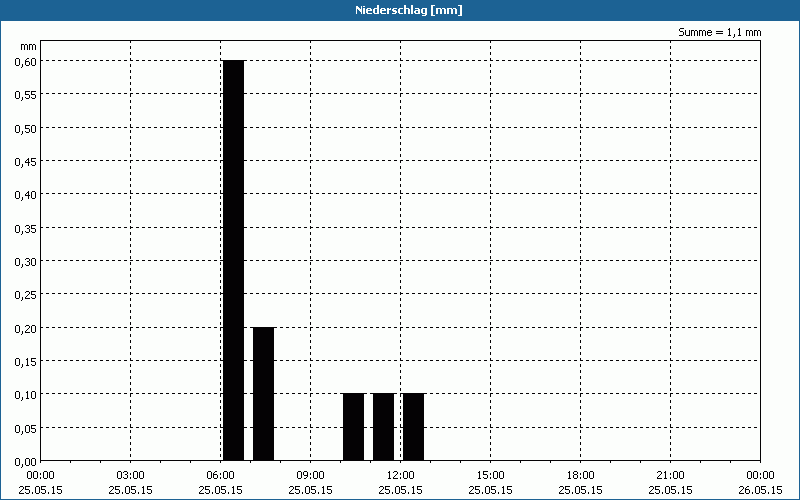The width and height of the screenshot is (800, 500).
Task: Click the 0,10 mm bar starting at 12:00
Action: [x=414, y=427]
